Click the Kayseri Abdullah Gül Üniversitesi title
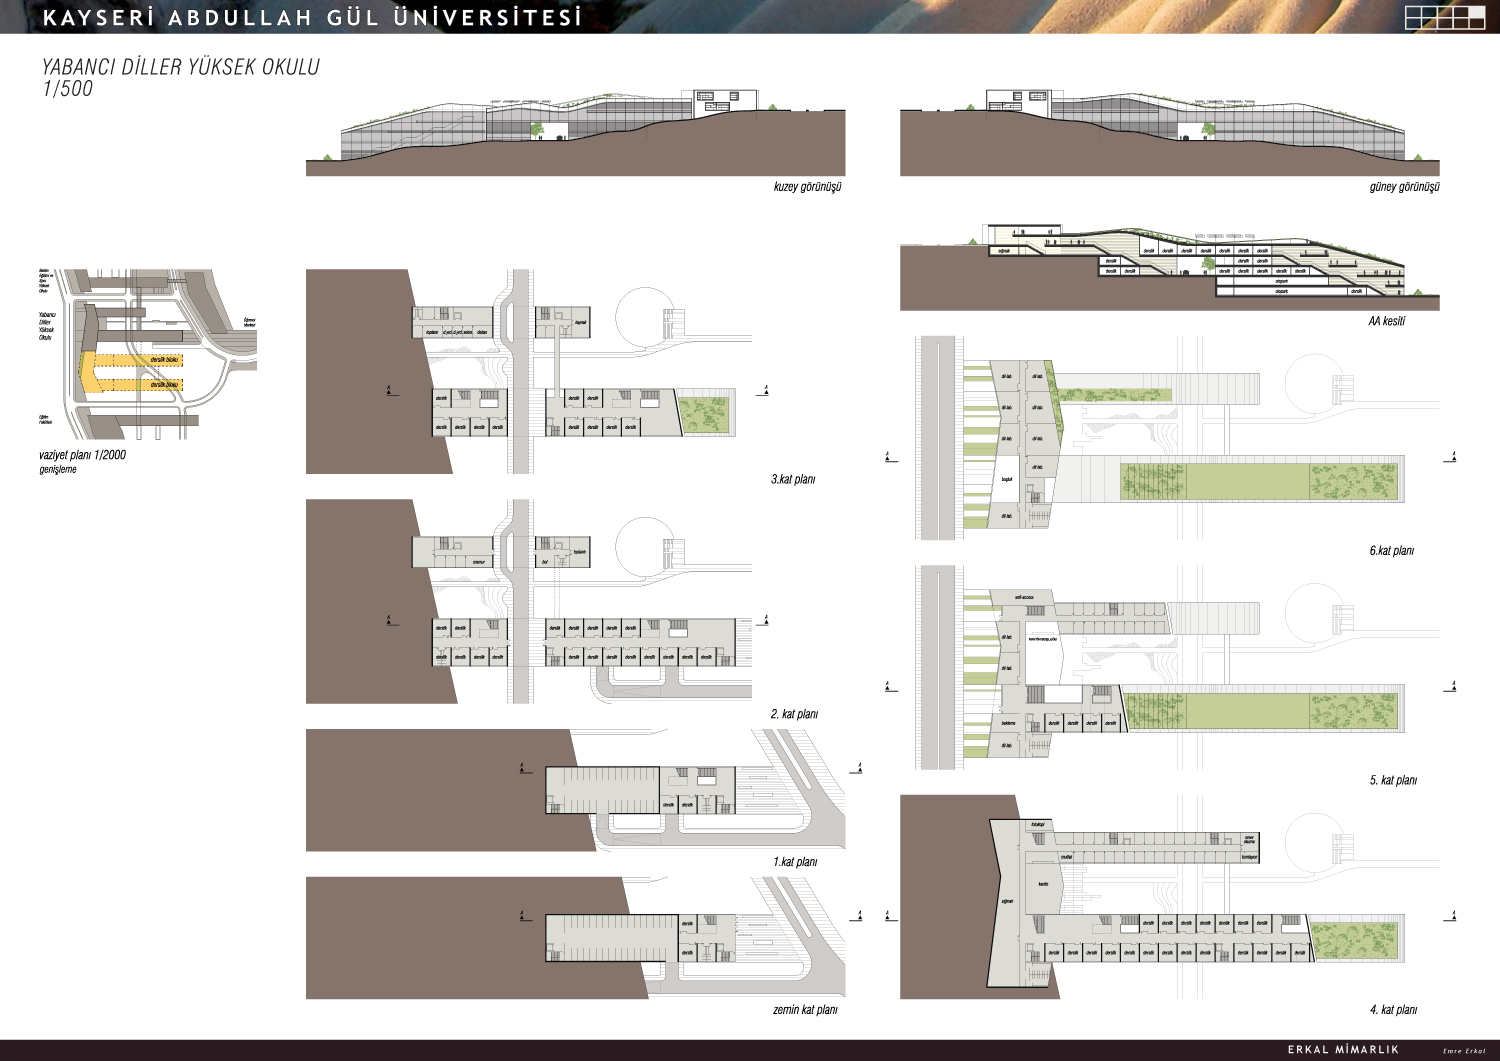Viewport: 1500px width, 1061px height. [312, 18]
